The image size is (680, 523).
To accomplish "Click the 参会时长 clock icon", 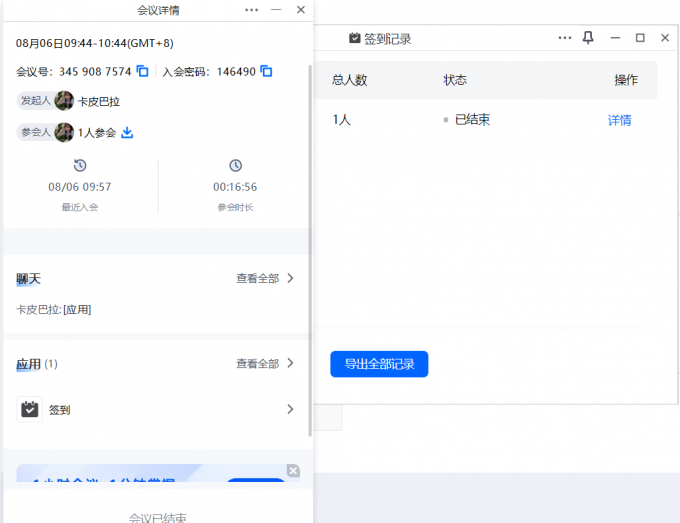I will tap(235, 165).
